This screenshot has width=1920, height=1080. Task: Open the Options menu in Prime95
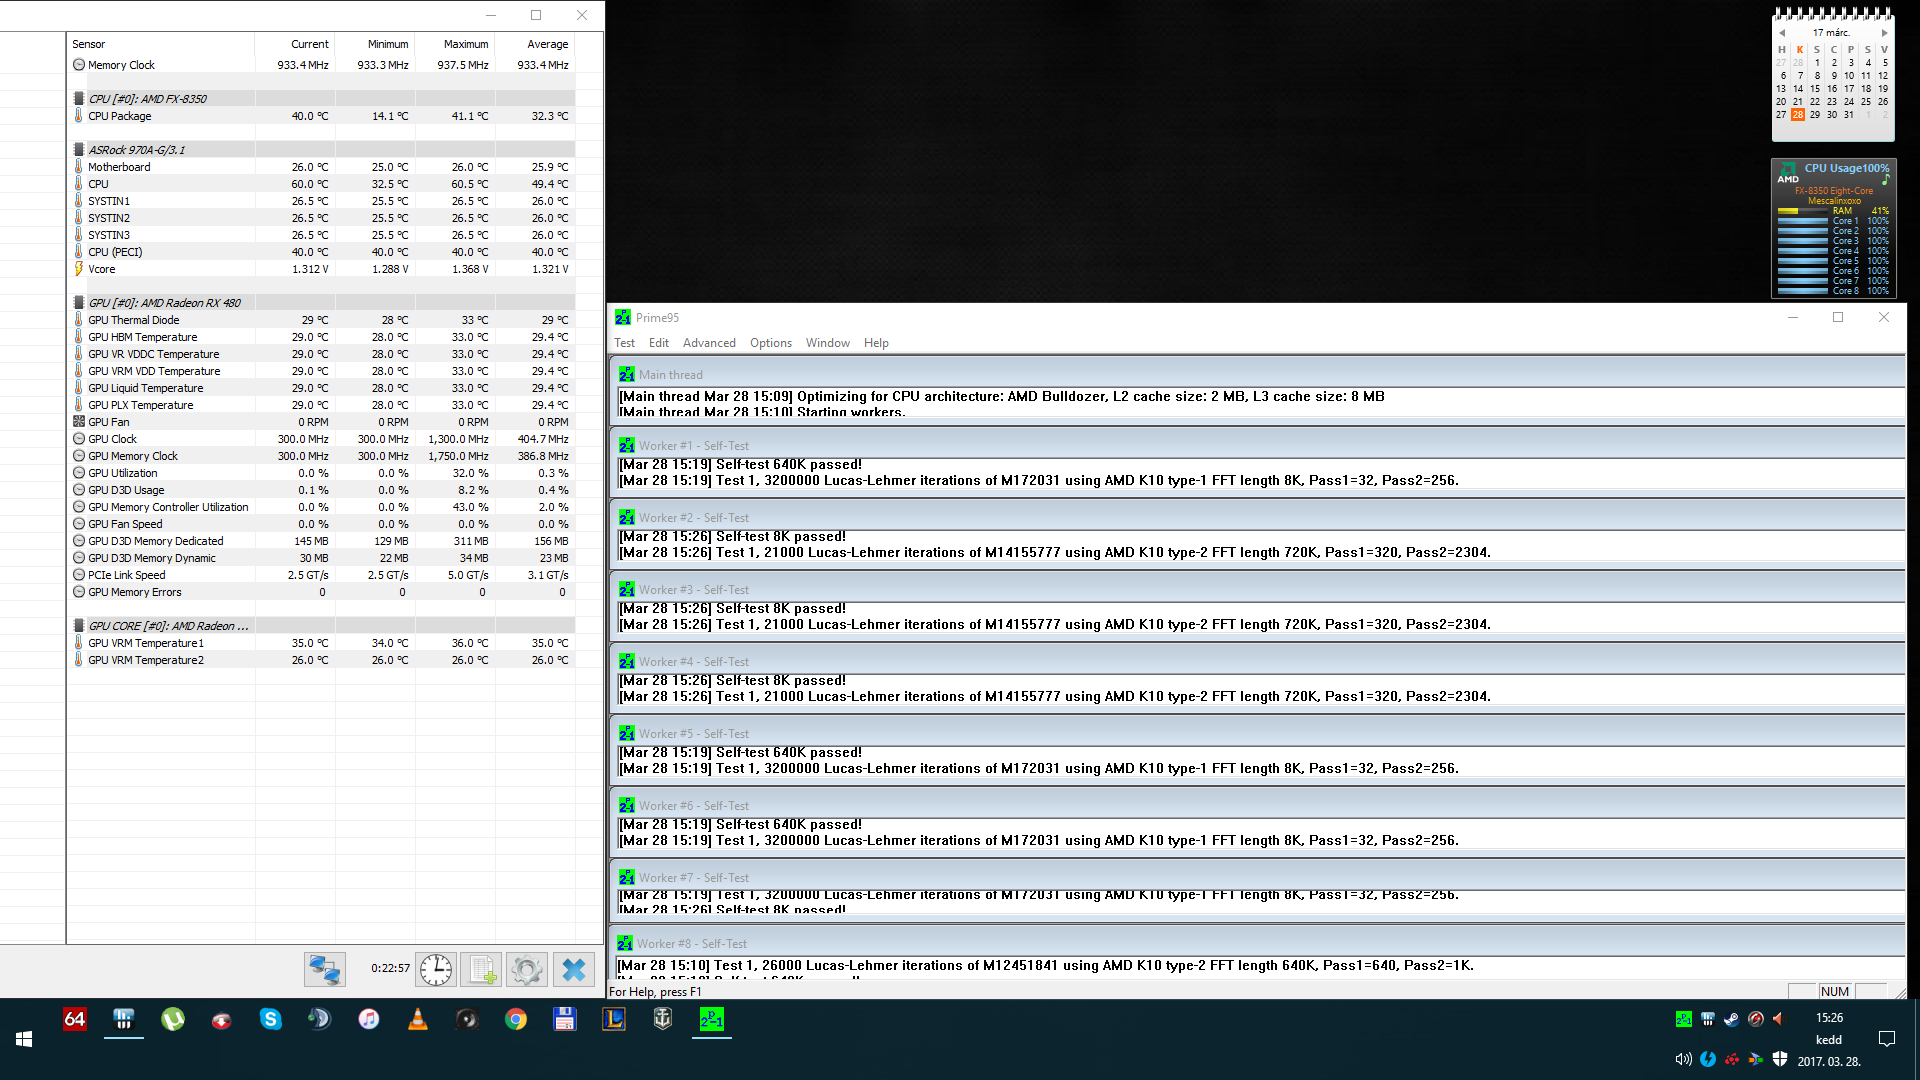coord(770,343)
